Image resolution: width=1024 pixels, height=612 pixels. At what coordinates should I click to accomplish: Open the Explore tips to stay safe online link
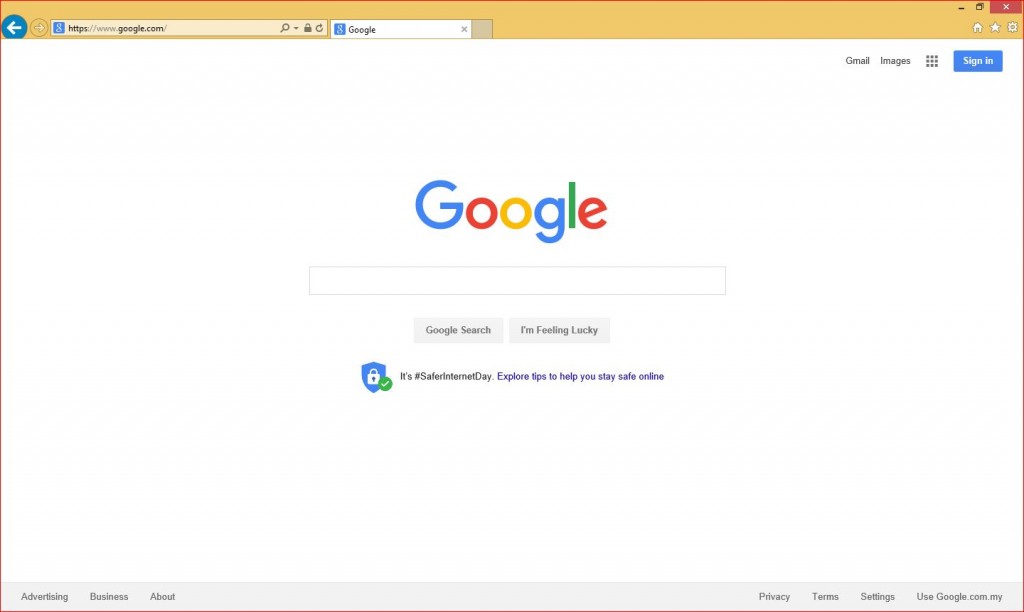(x=581, y=376)
